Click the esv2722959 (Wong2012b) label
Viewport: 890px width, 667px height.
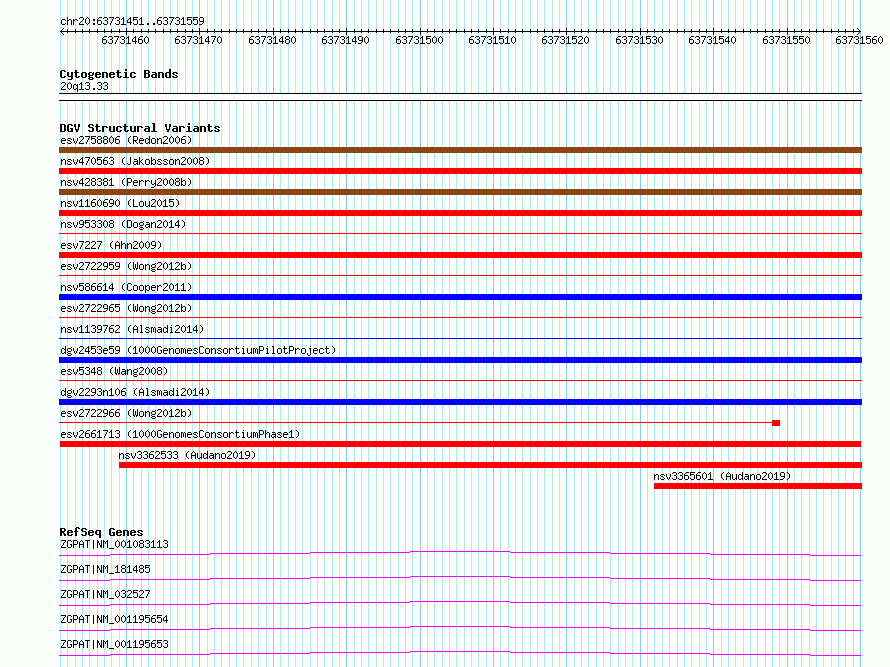126,266
